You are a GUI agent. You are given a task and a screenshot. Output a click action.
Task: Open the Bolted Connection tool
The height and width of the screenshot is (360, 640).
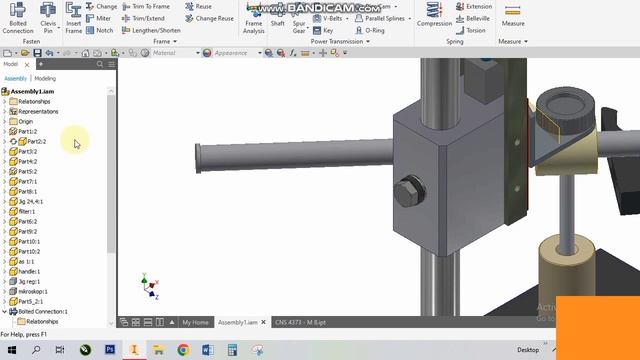pyautogui.click(x=18, y=18)
